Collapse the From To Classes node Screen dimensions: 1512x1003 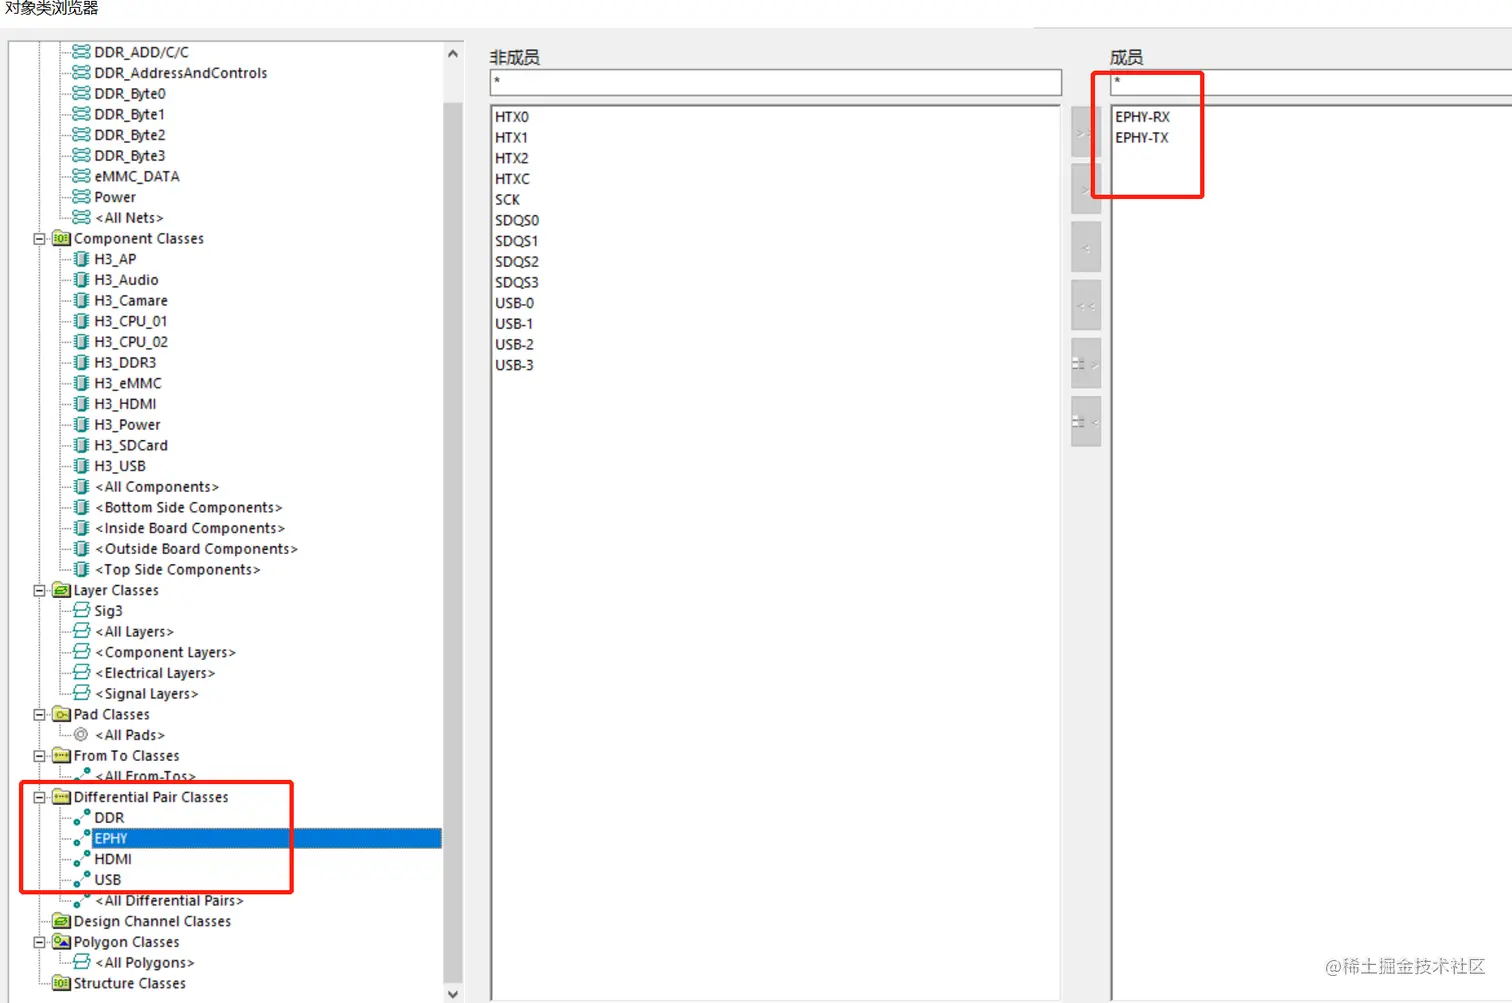click(40, 756)
